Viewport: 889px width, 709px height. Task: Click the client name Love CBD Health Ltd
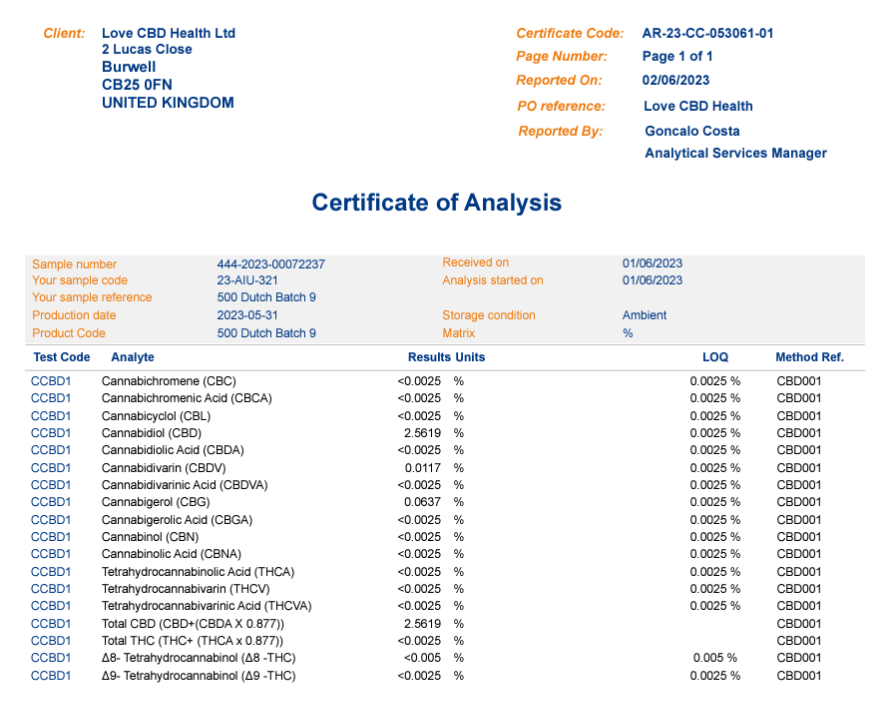[168, 33]
